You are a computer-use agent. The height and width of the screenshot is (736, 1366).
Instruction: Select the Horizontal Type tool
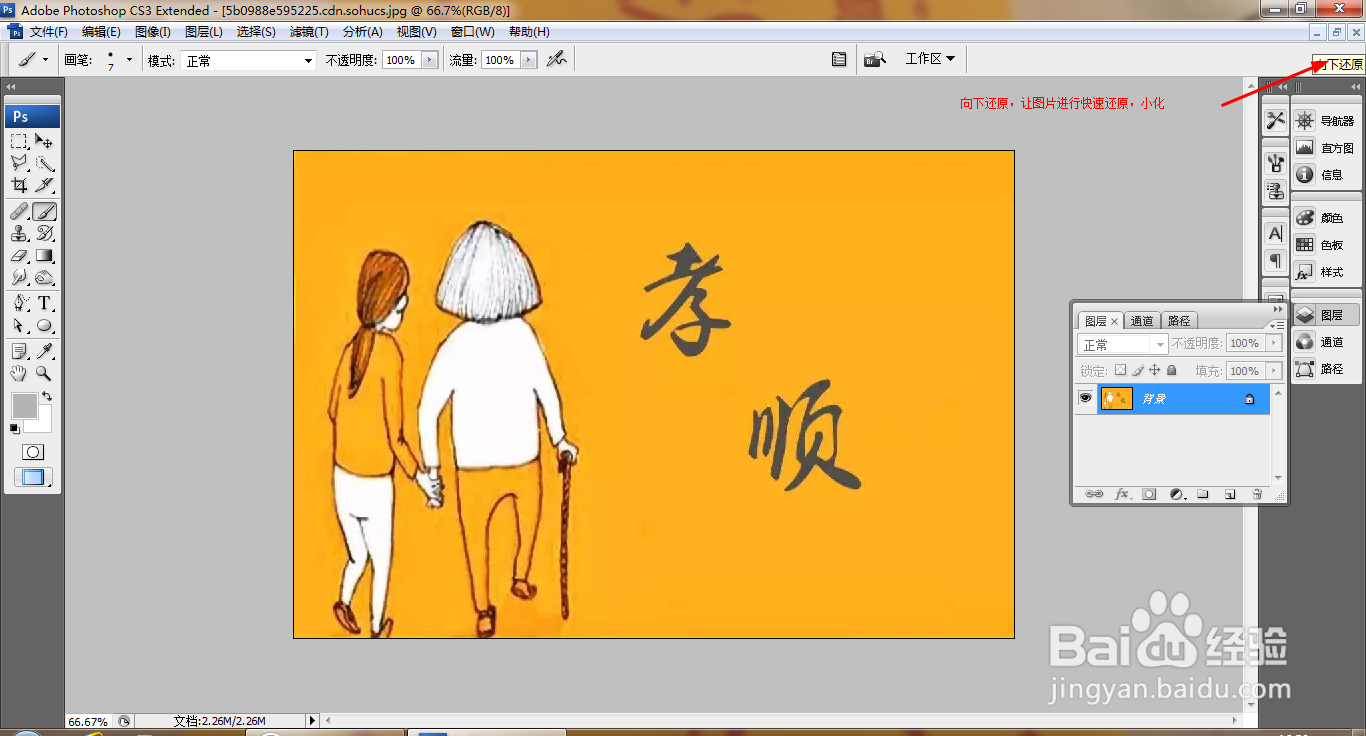coord(46,303)
